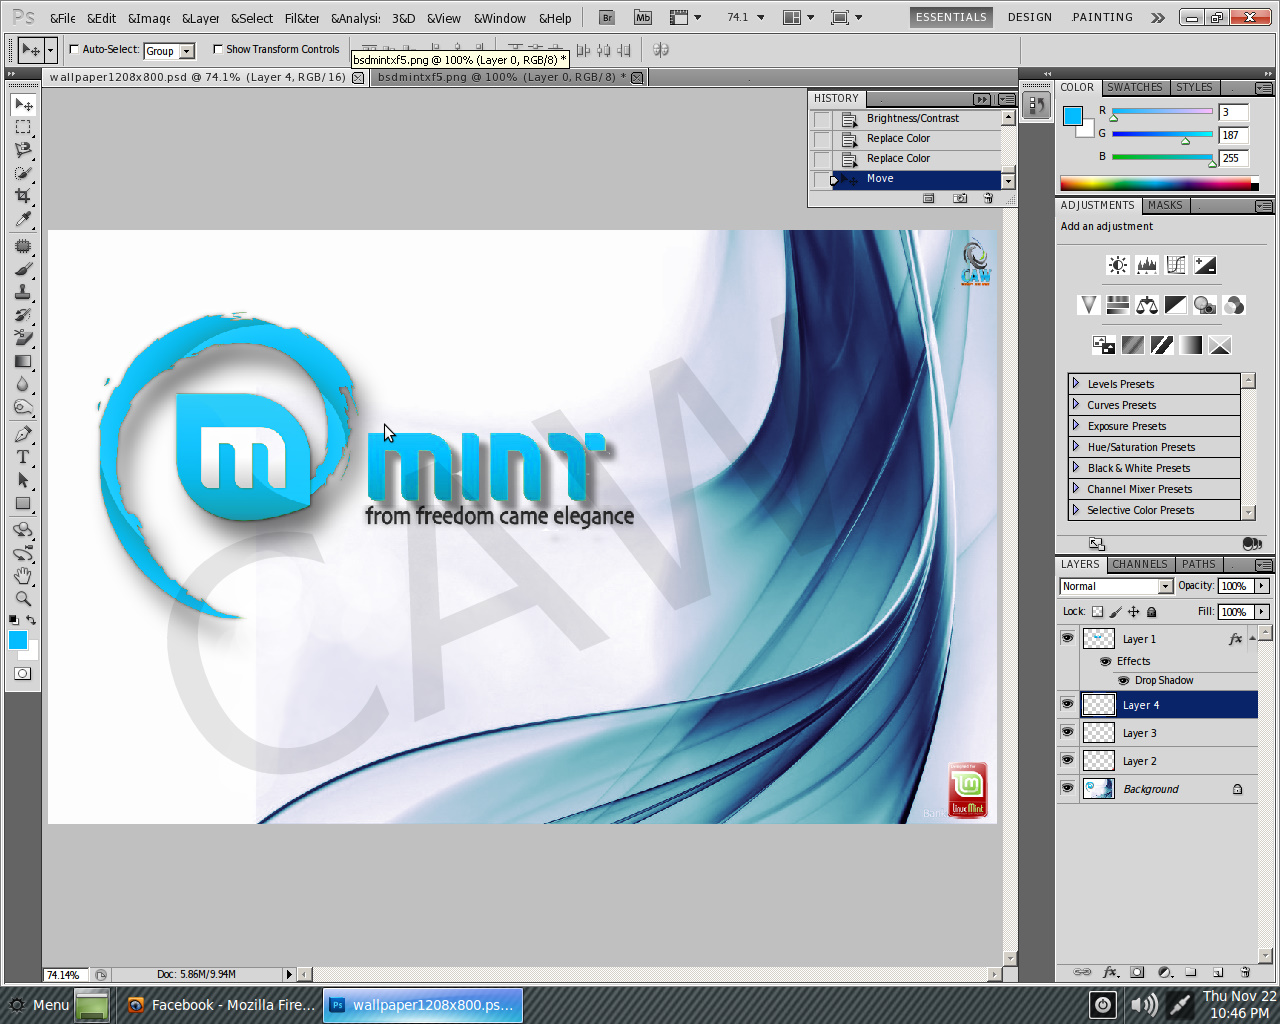This screenshot has height=1024, width=1280.
Task: Select the Hand tool
Action: [x=23, y=576]
